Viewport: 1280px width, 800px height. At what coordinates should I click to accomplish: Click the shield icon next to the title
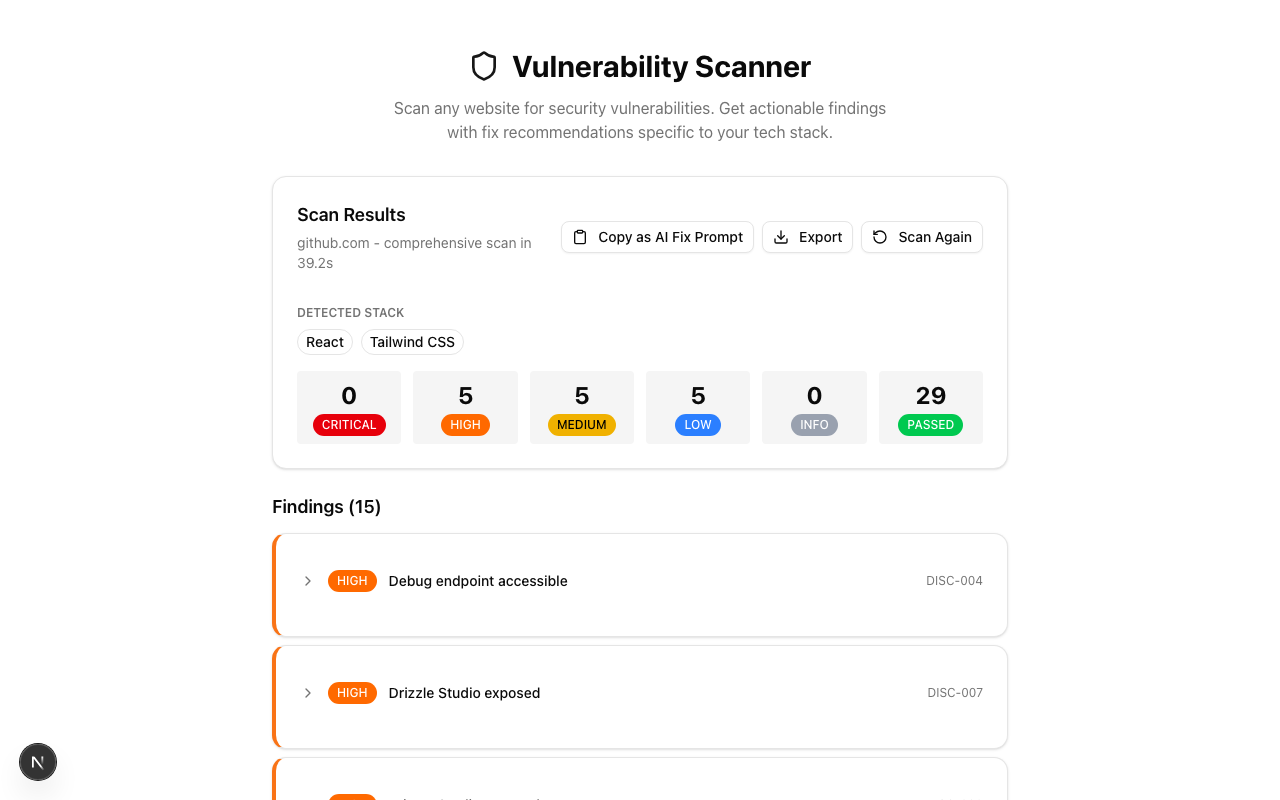point(484,66)
